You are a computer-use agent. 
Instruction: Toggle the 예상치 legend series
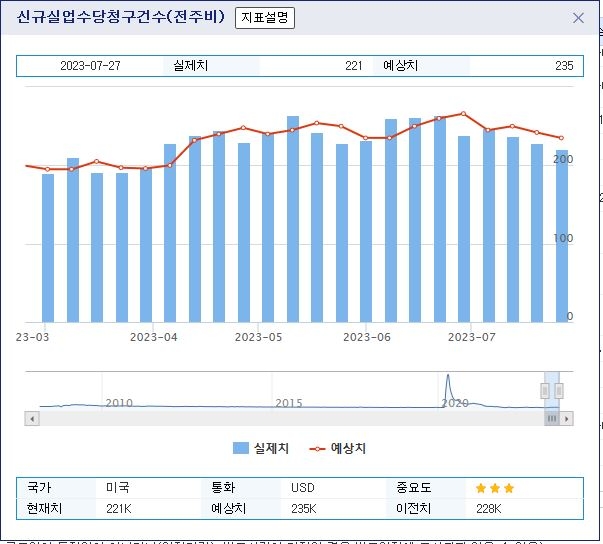[x=337, y=448]
